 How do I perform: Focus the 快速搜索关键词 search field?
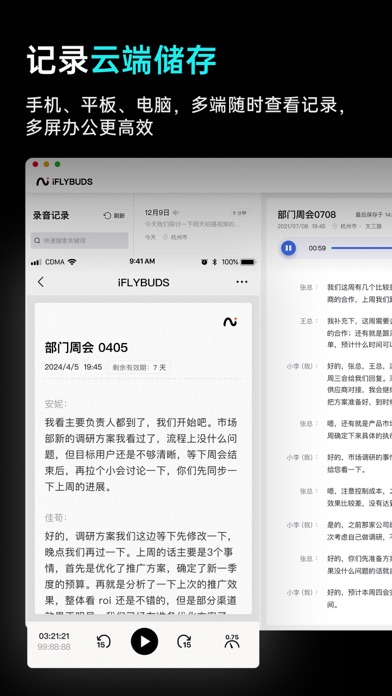click(79, 241)
